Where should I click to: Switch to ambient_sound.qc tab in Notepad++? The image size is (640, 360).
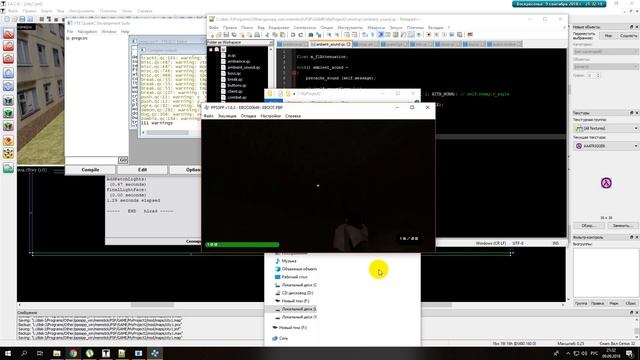click(331, 44)
